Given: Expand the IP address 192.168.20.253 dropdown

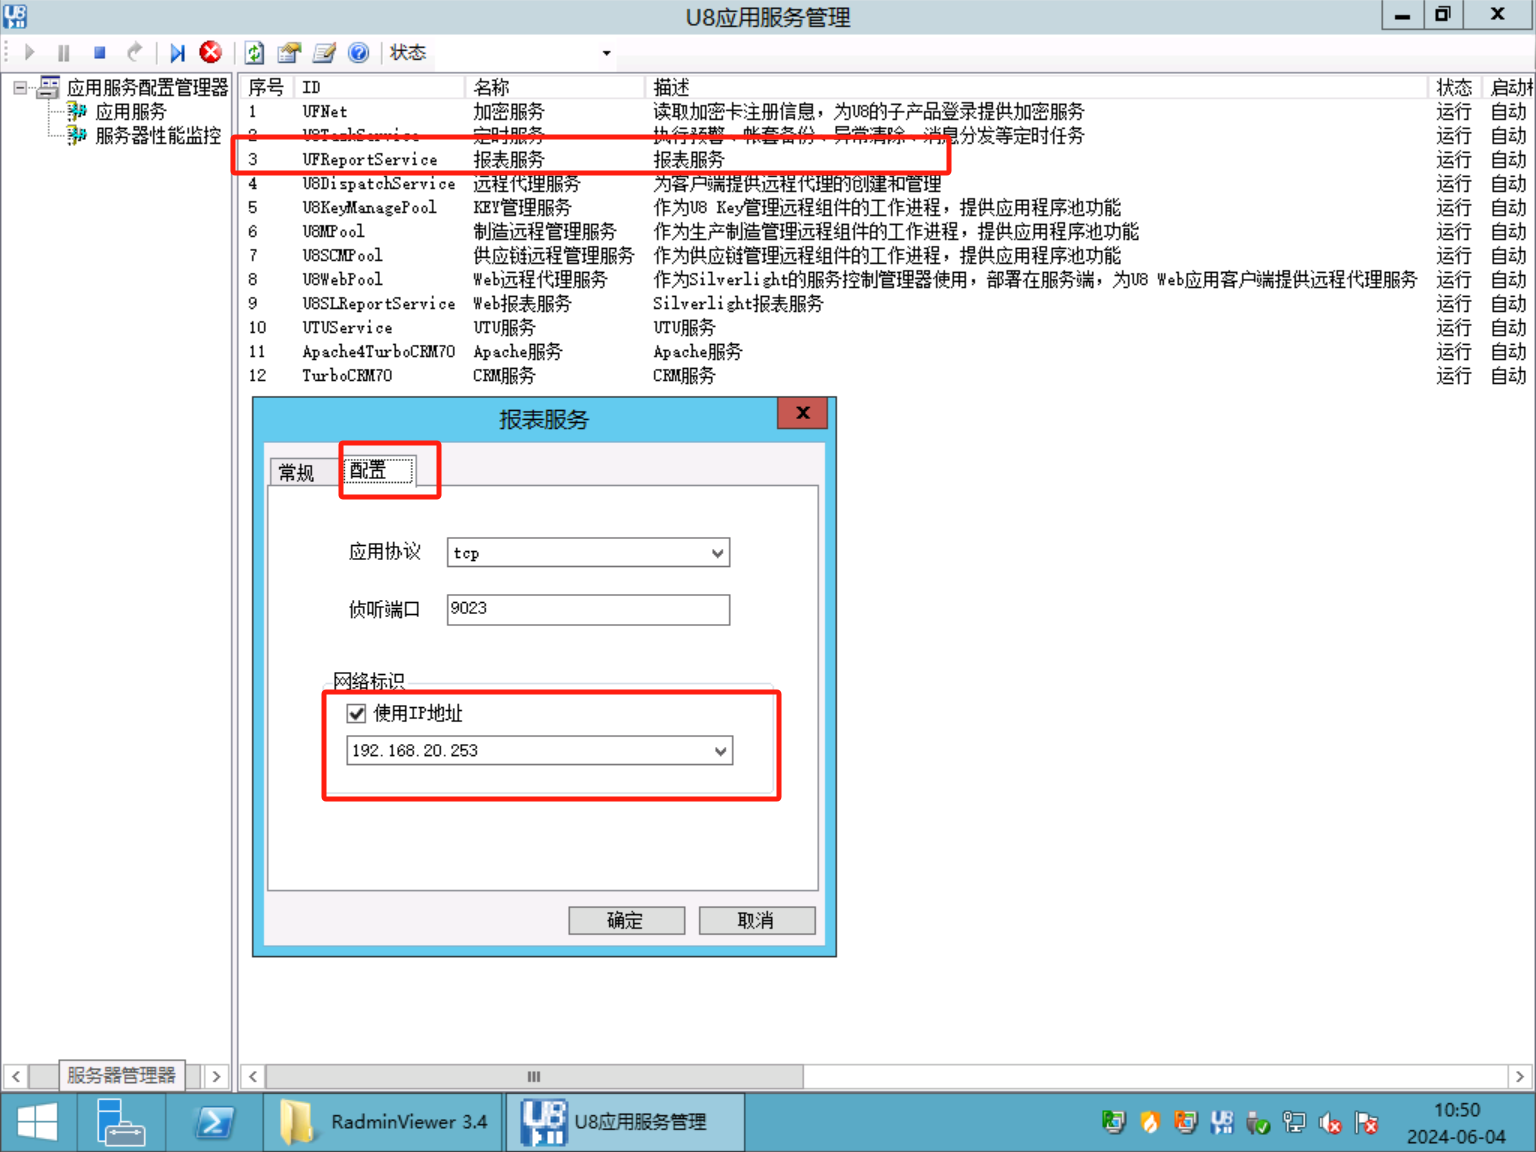Looking at the screenshot, I should point(720,751).
